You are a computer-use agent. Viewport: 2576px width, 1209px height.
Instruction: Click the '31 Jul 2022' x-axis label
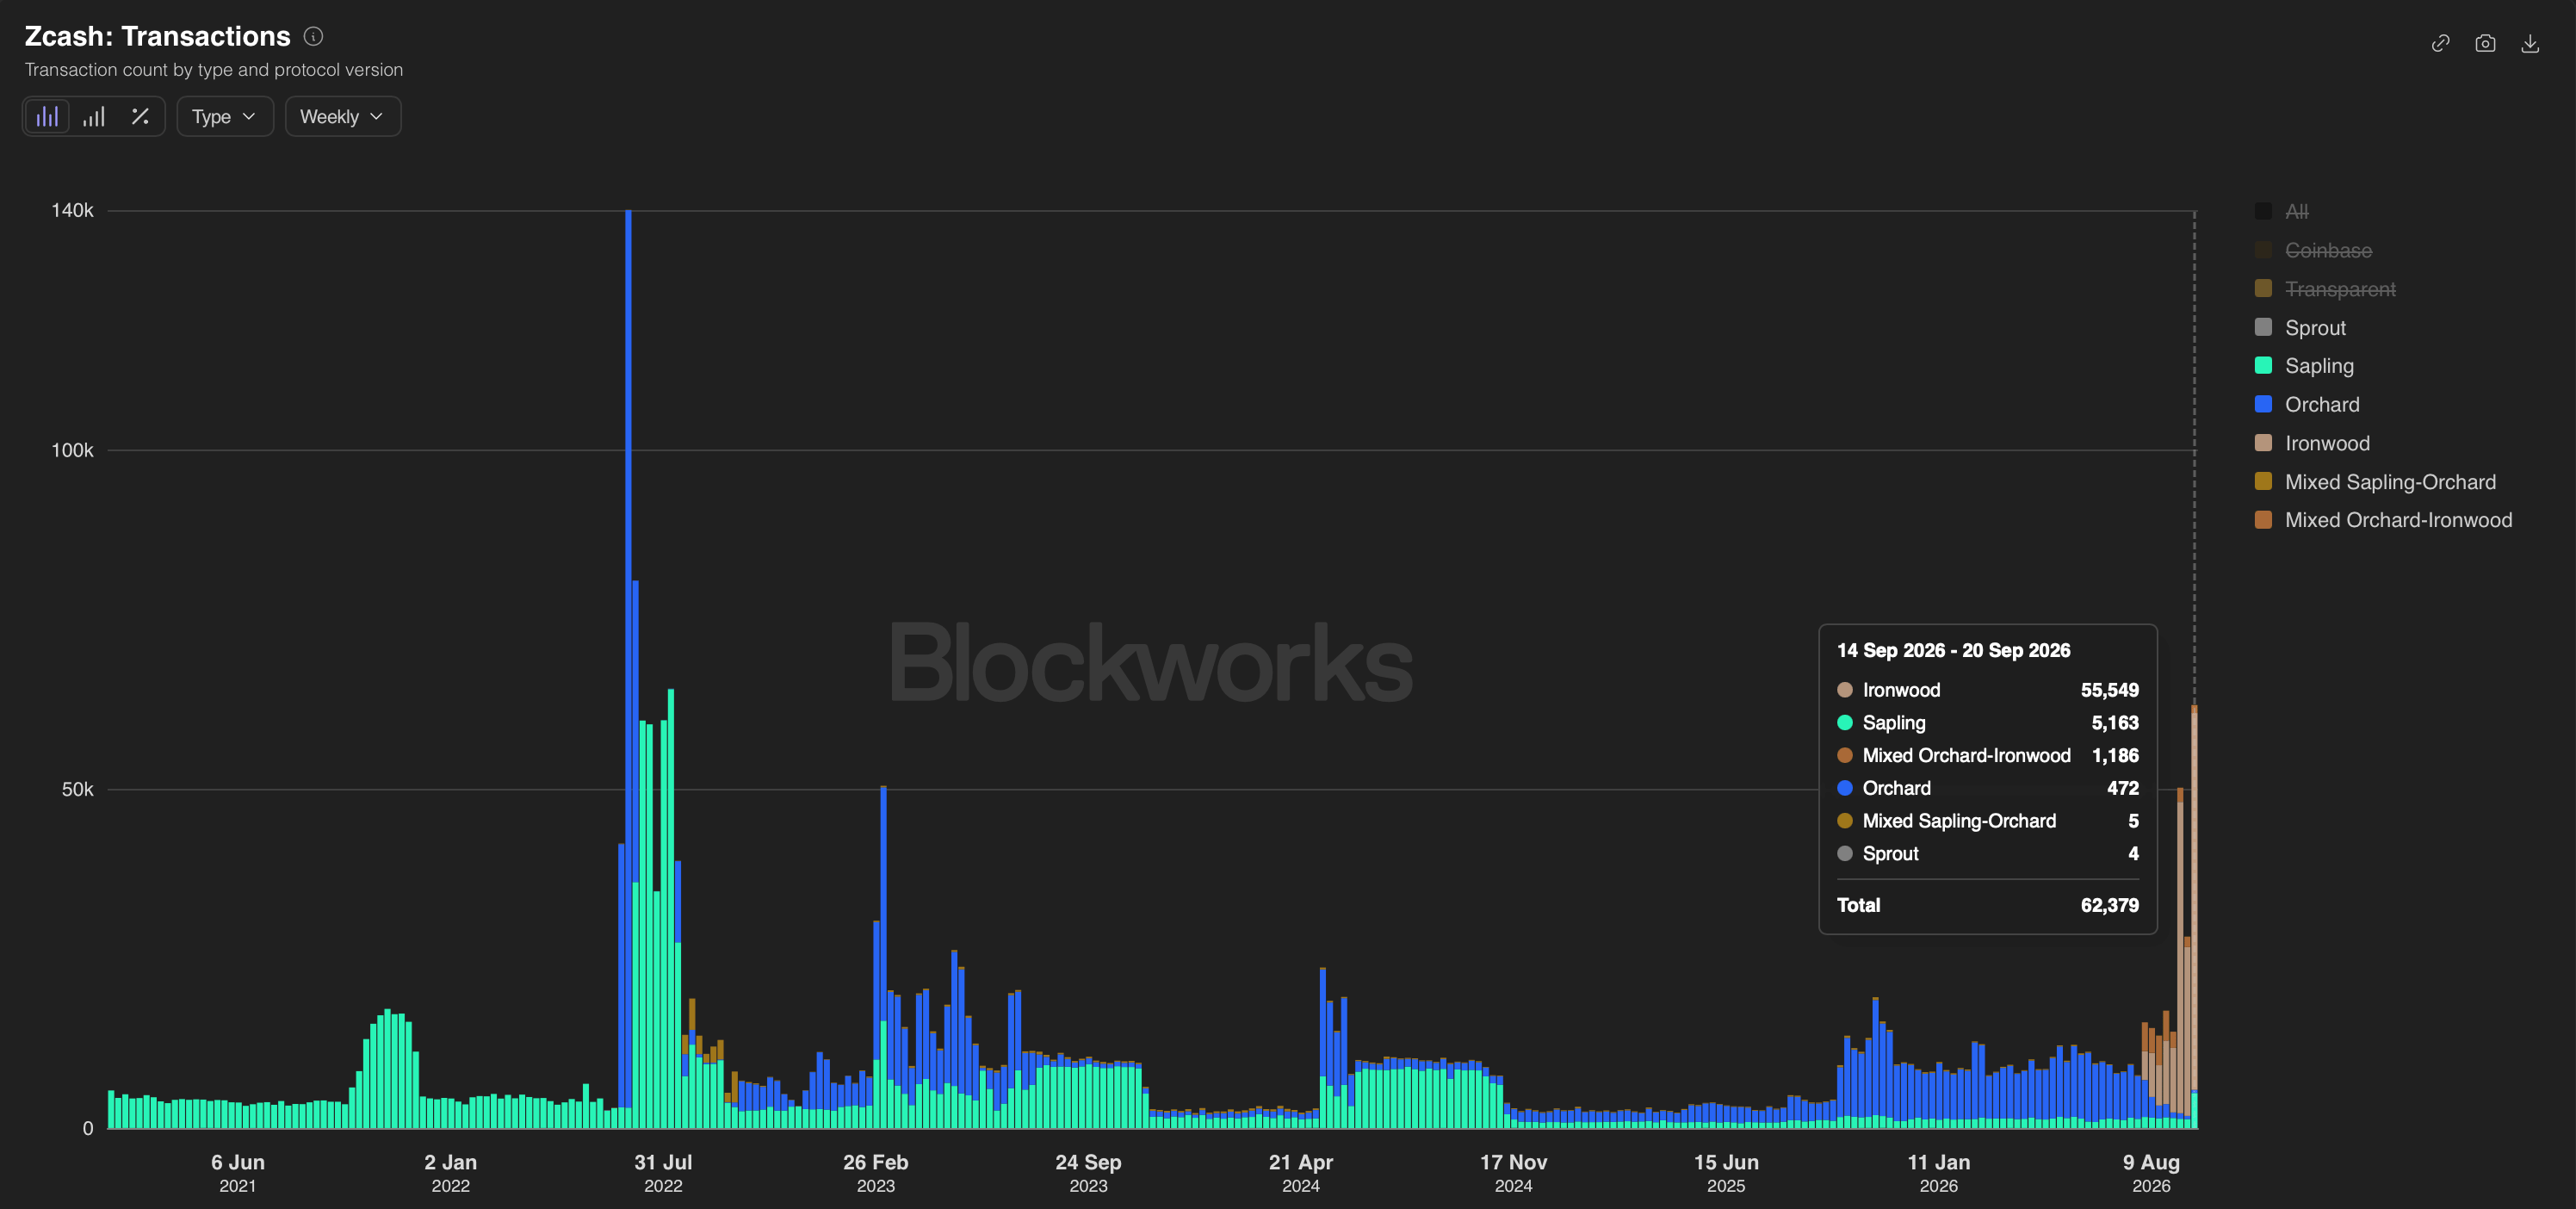coord(663,1173)
